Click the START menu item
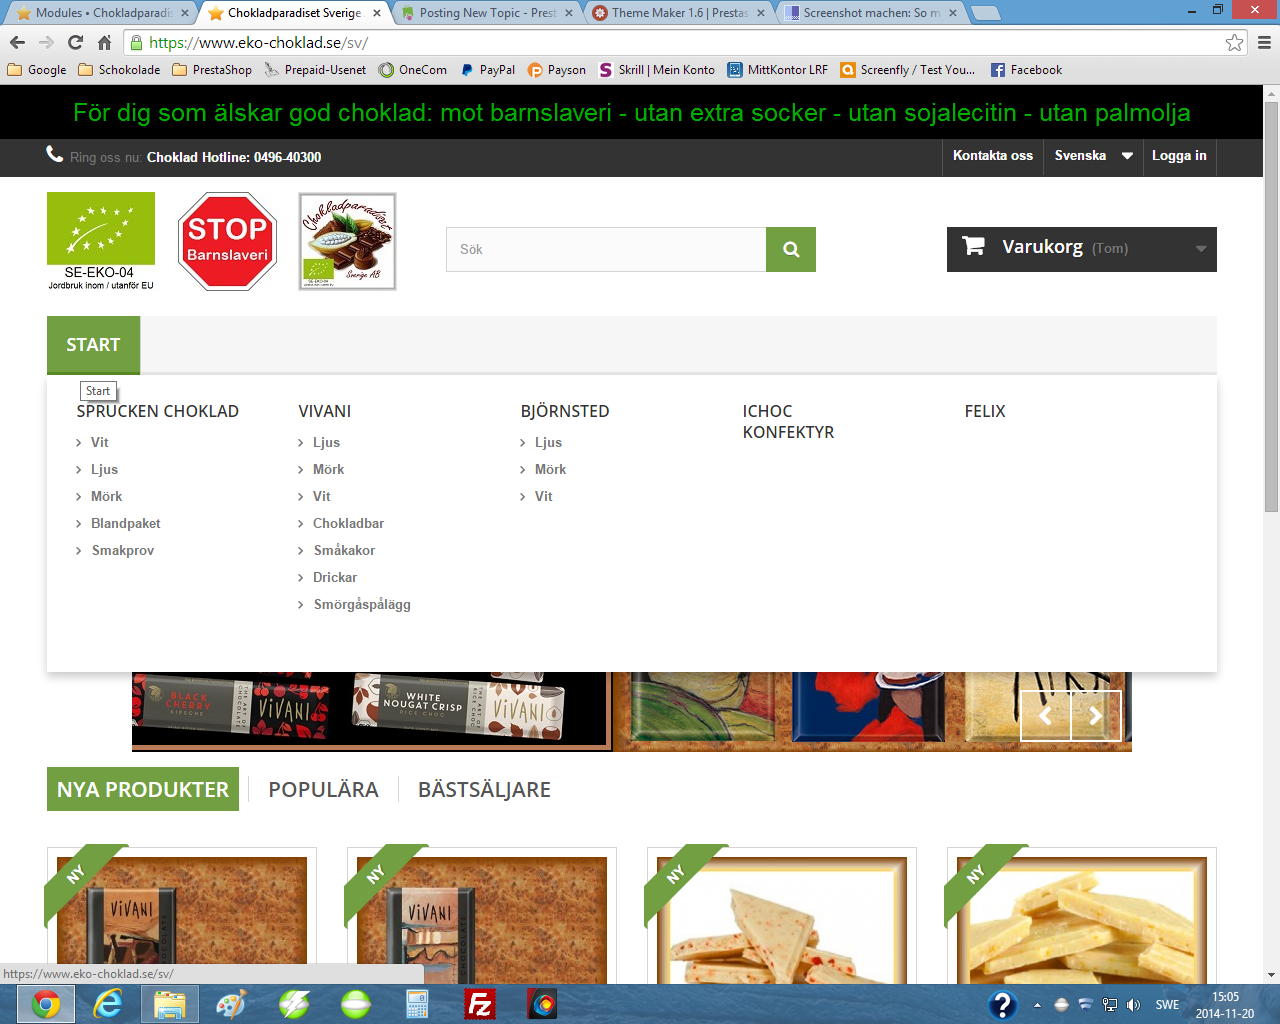Image resolution: width=1280 pixels, height=1024 pixels. click(93, 345)
